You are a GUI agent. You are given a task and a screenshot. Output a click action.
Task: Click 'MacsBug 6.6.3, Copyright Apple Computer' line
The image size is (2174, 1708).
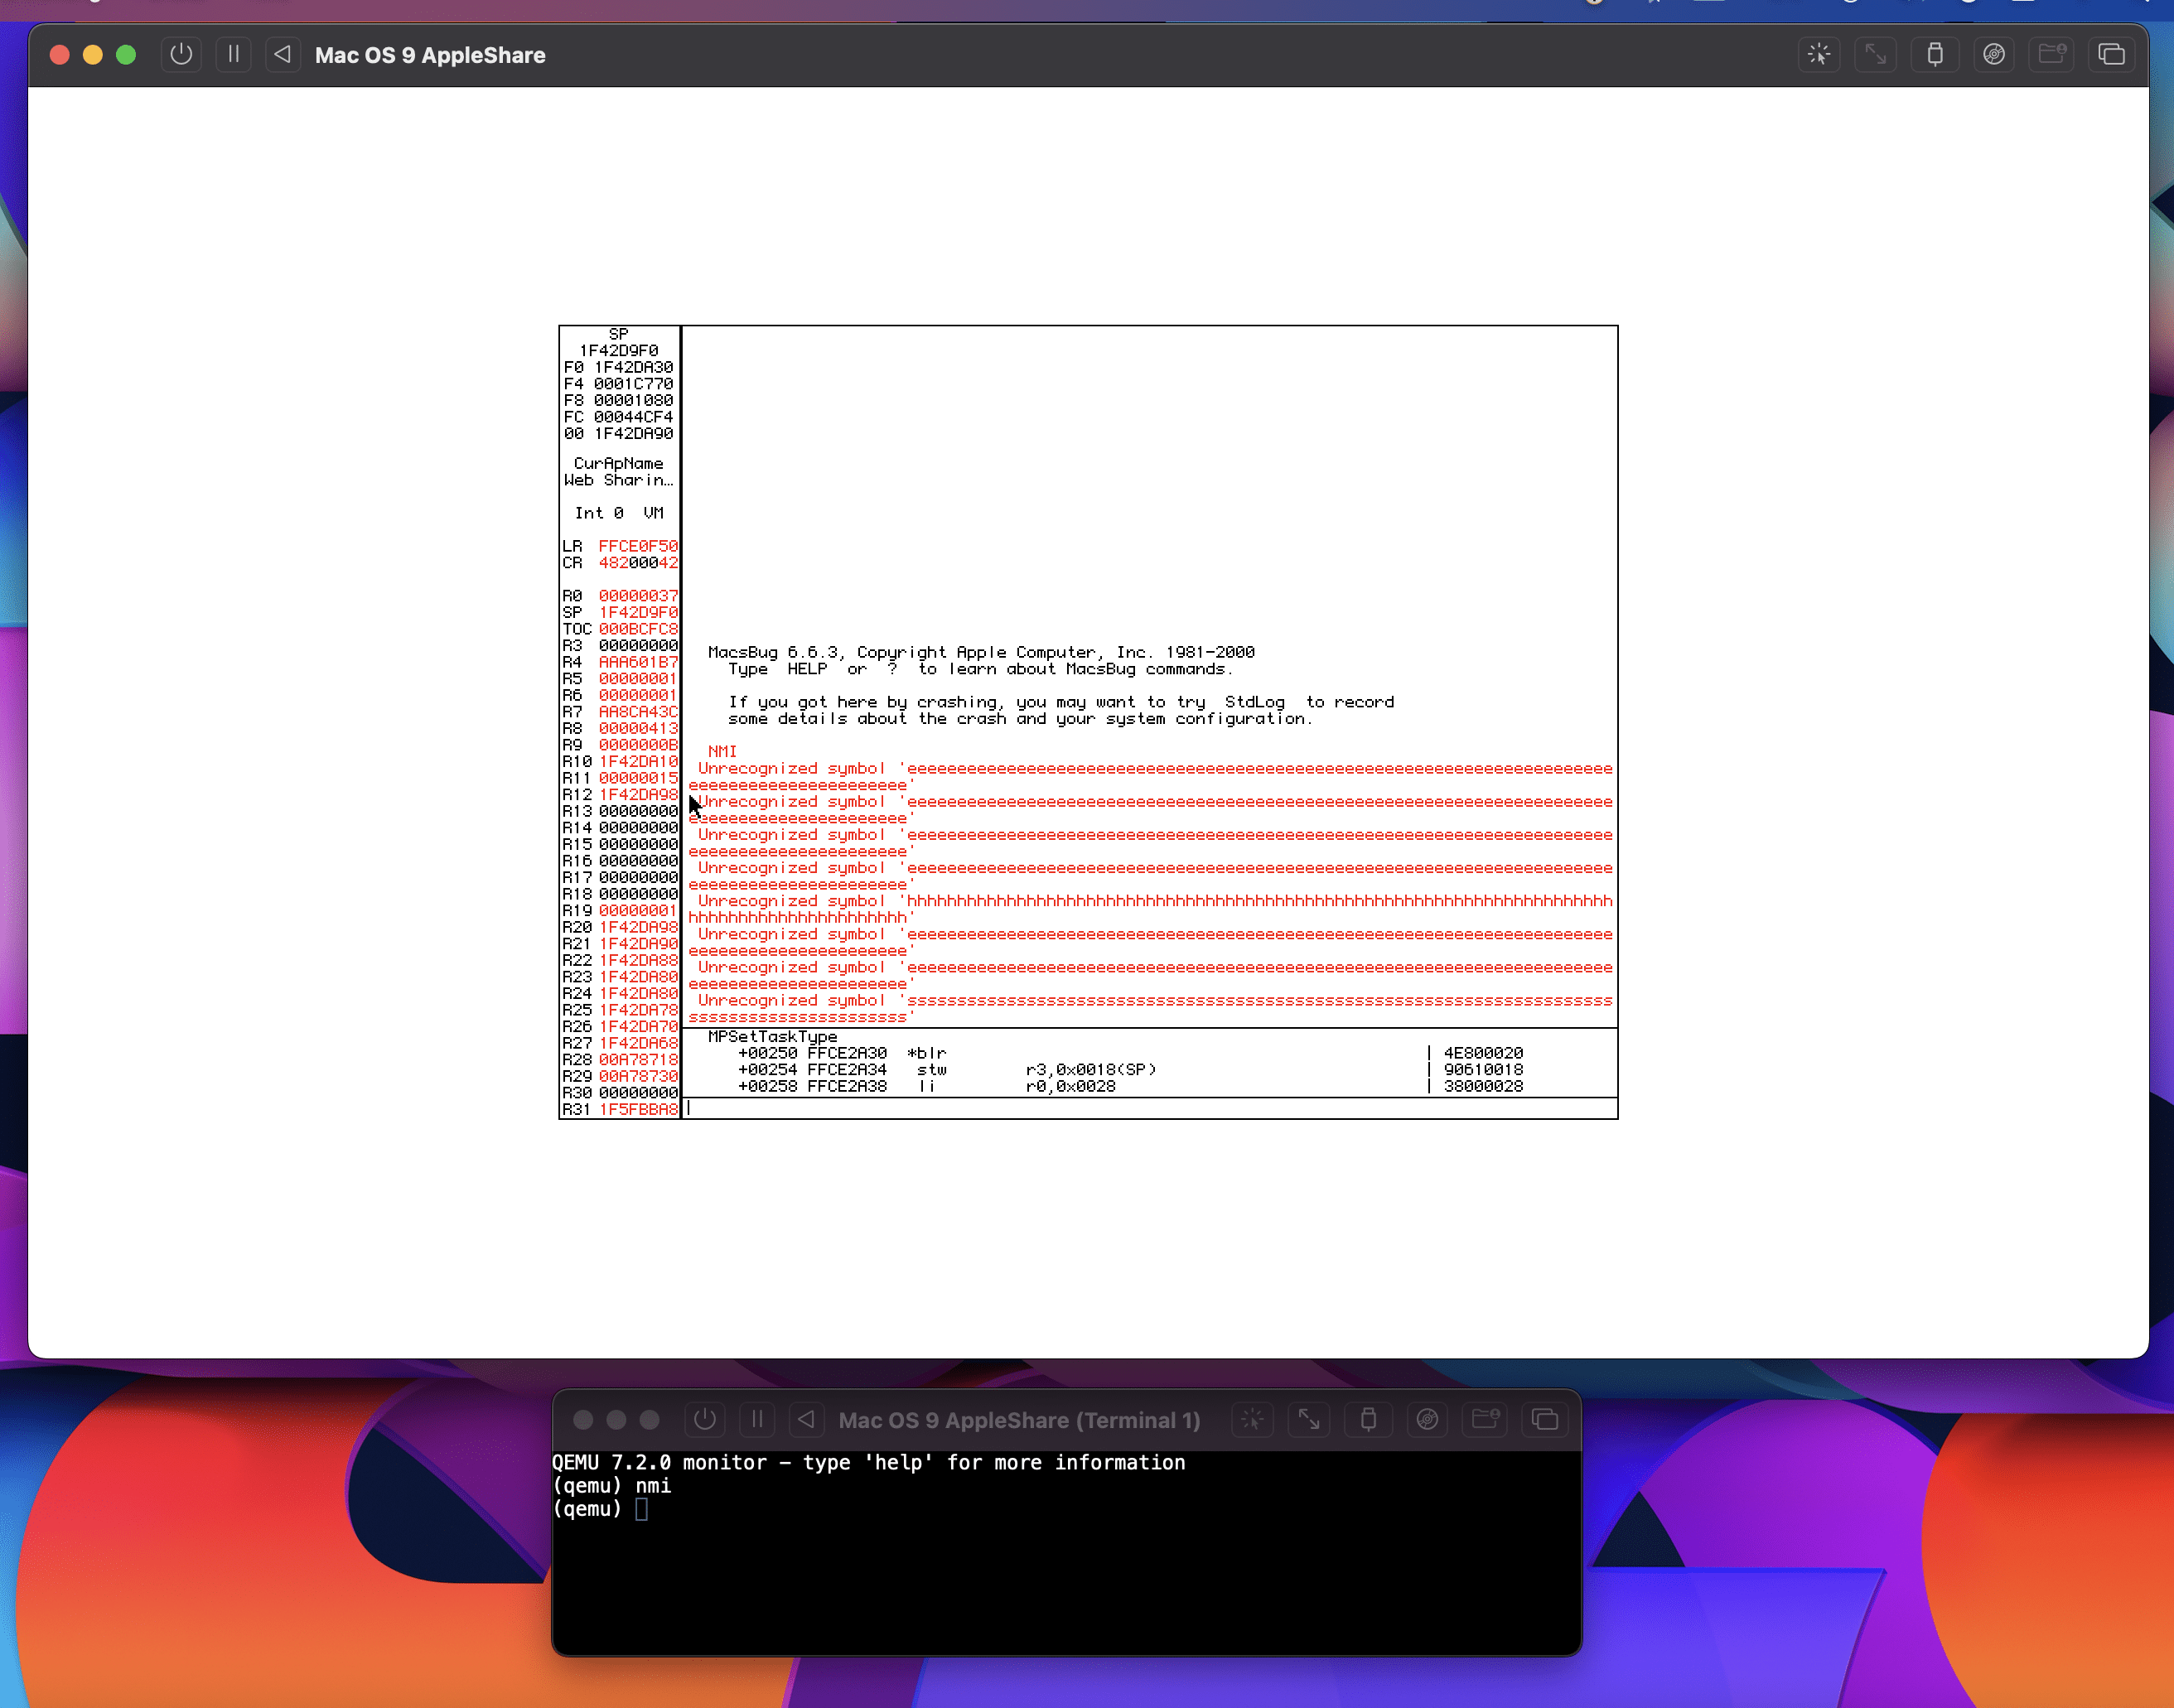(x=981, y=652)
